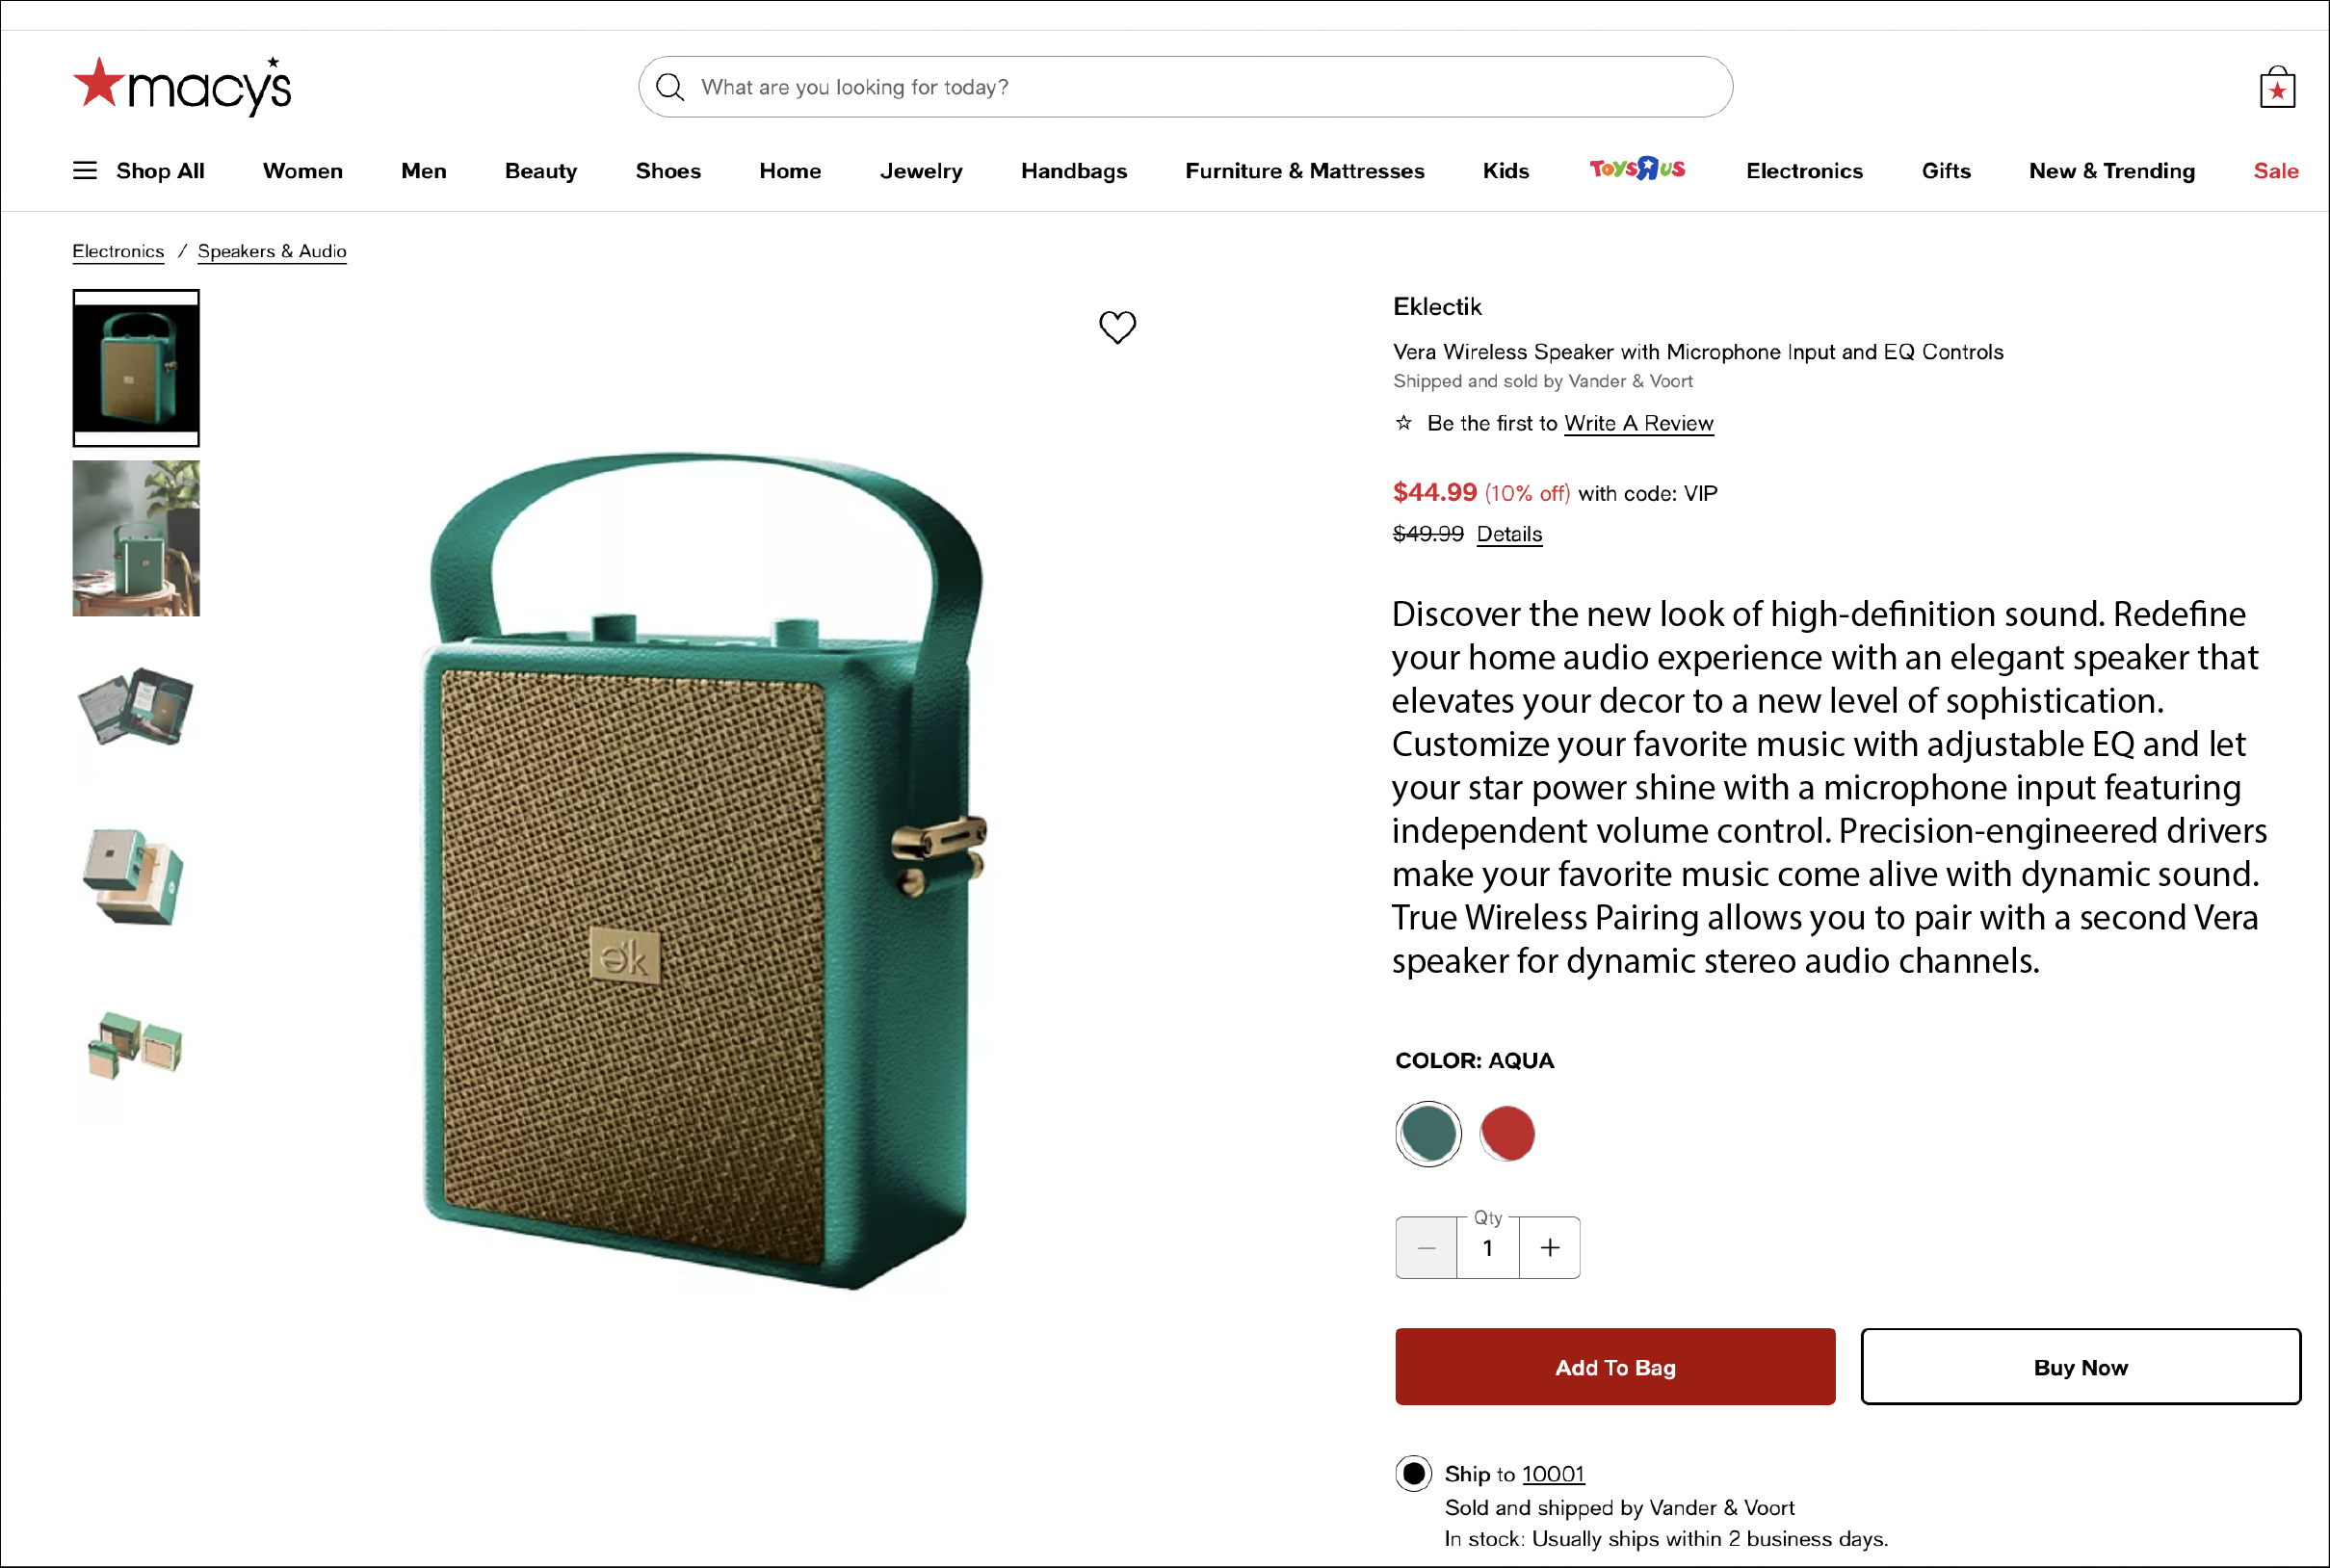Open the Furniture & Mattresses menu
The height and width of the screenshot is (1568, 2330).
point(1304,171)
